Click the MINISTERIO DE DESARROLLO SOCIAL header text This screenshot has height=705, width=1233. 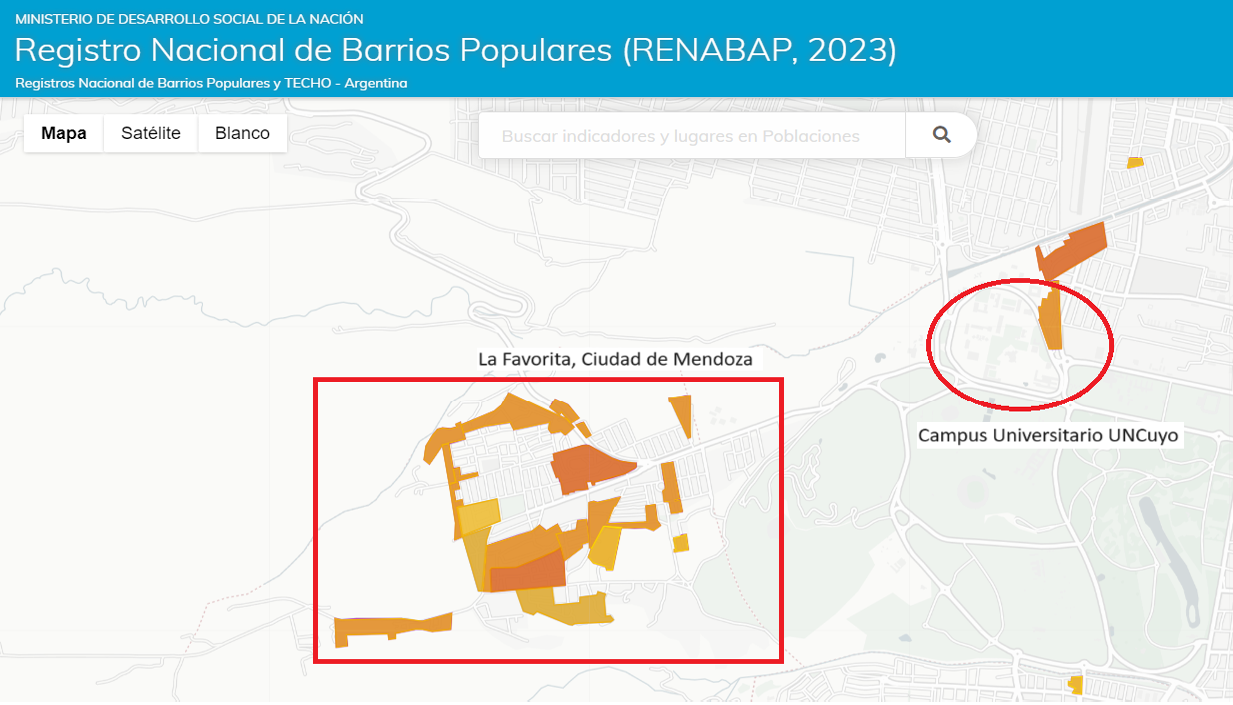[186, 17]
